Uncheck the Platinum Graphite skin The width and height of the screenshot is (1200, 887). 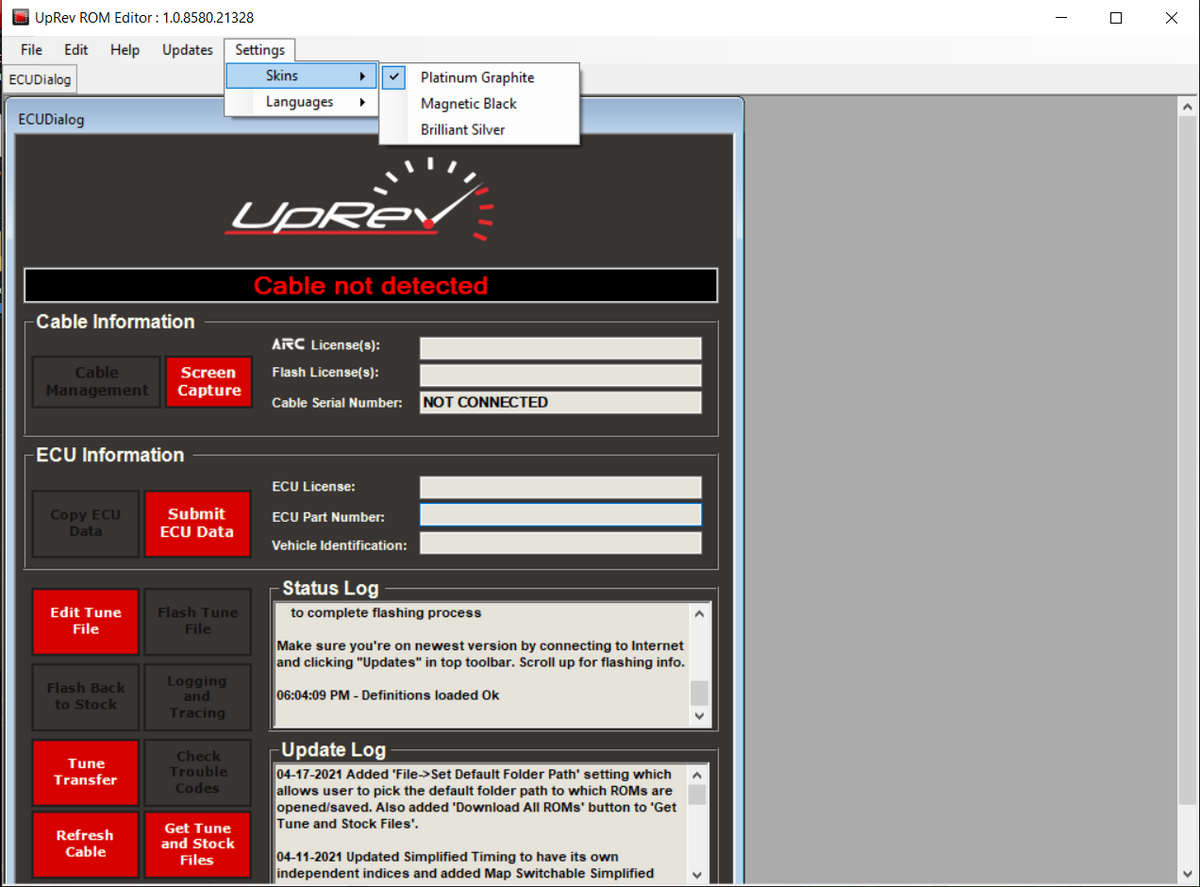[x=478, y=77]
